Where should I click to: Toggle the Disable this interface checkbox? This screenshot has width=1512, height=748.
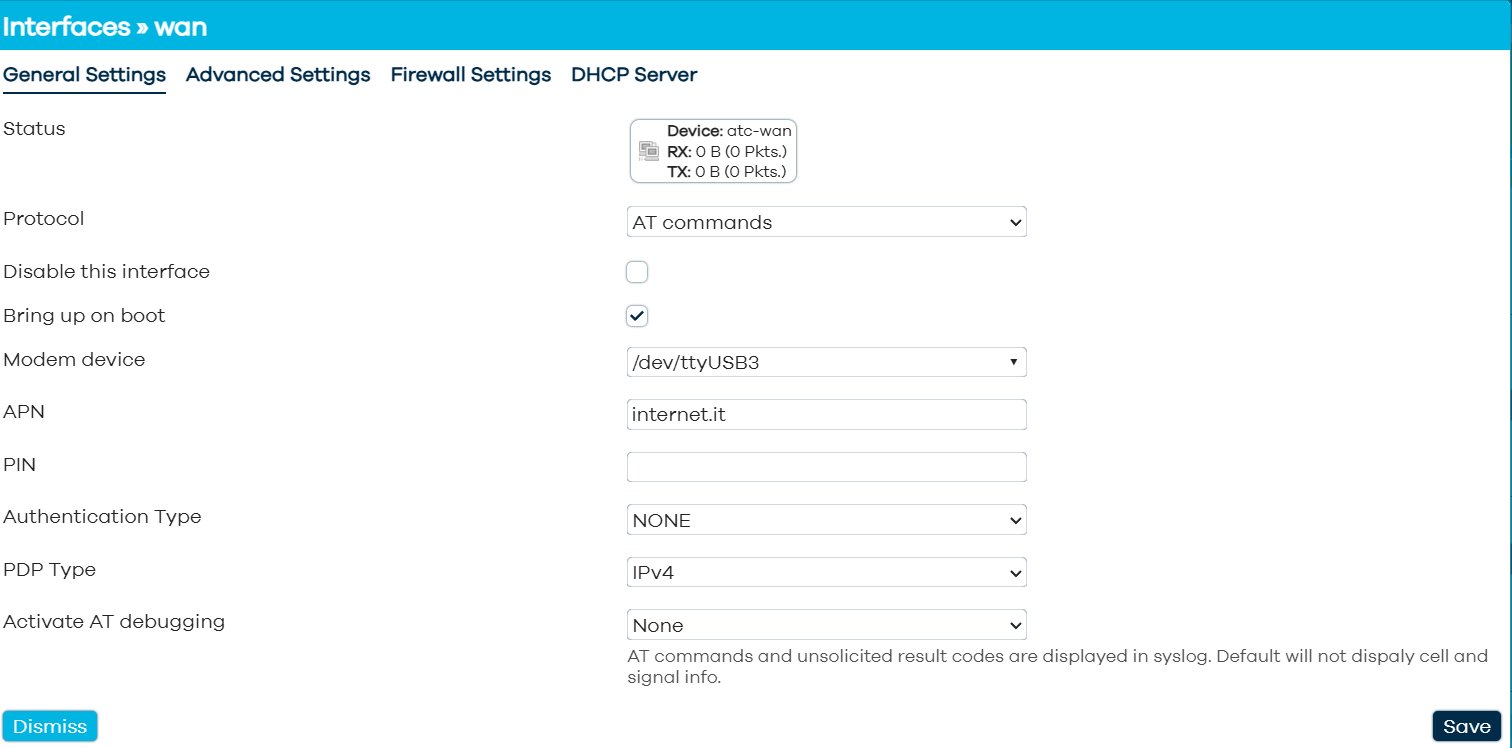(637, 272)
